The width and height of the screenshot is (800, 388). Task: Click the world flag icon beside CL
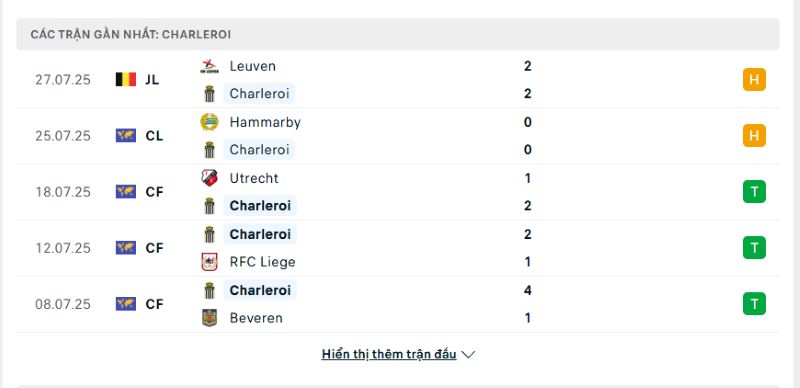(126, 135)
